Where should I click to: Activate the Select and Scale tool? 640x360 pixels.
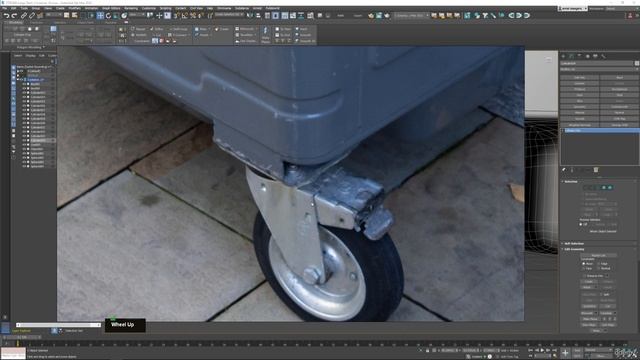(x=116, y=16)
